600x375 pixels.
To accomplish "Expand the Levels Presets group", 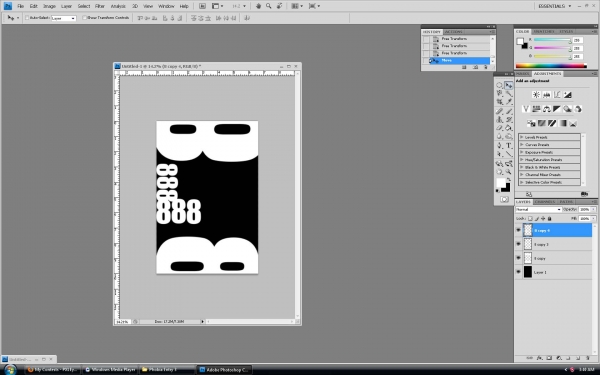I will (521, 137).
